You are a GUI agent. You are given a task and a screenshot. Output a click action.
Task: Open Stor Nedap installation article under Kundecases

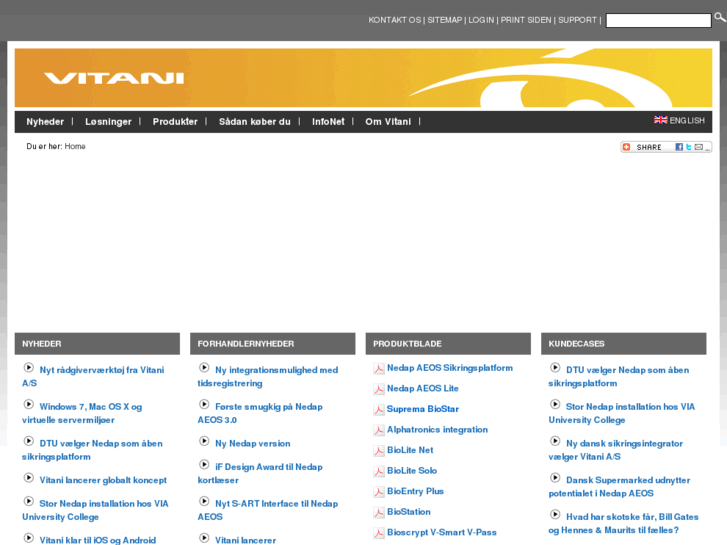pyautogui.click(x=621, y=413)
